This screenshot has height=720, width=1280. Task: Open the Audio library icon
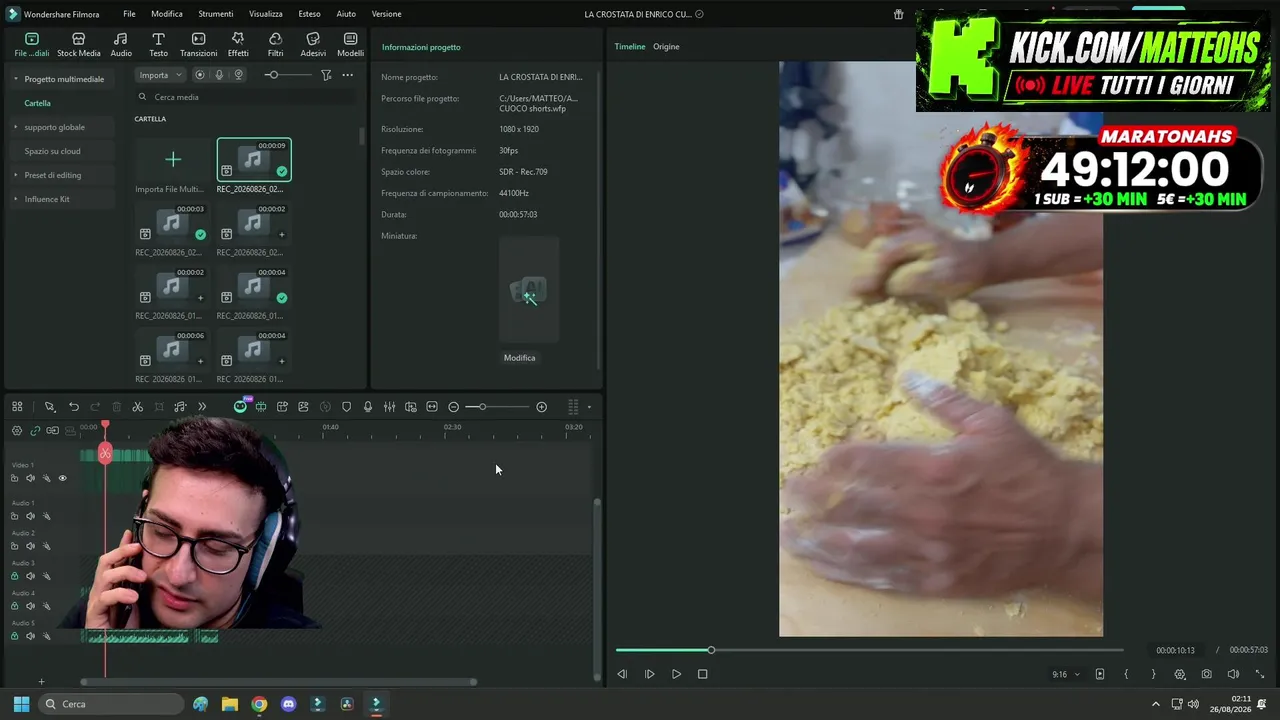tap(121, 39)
